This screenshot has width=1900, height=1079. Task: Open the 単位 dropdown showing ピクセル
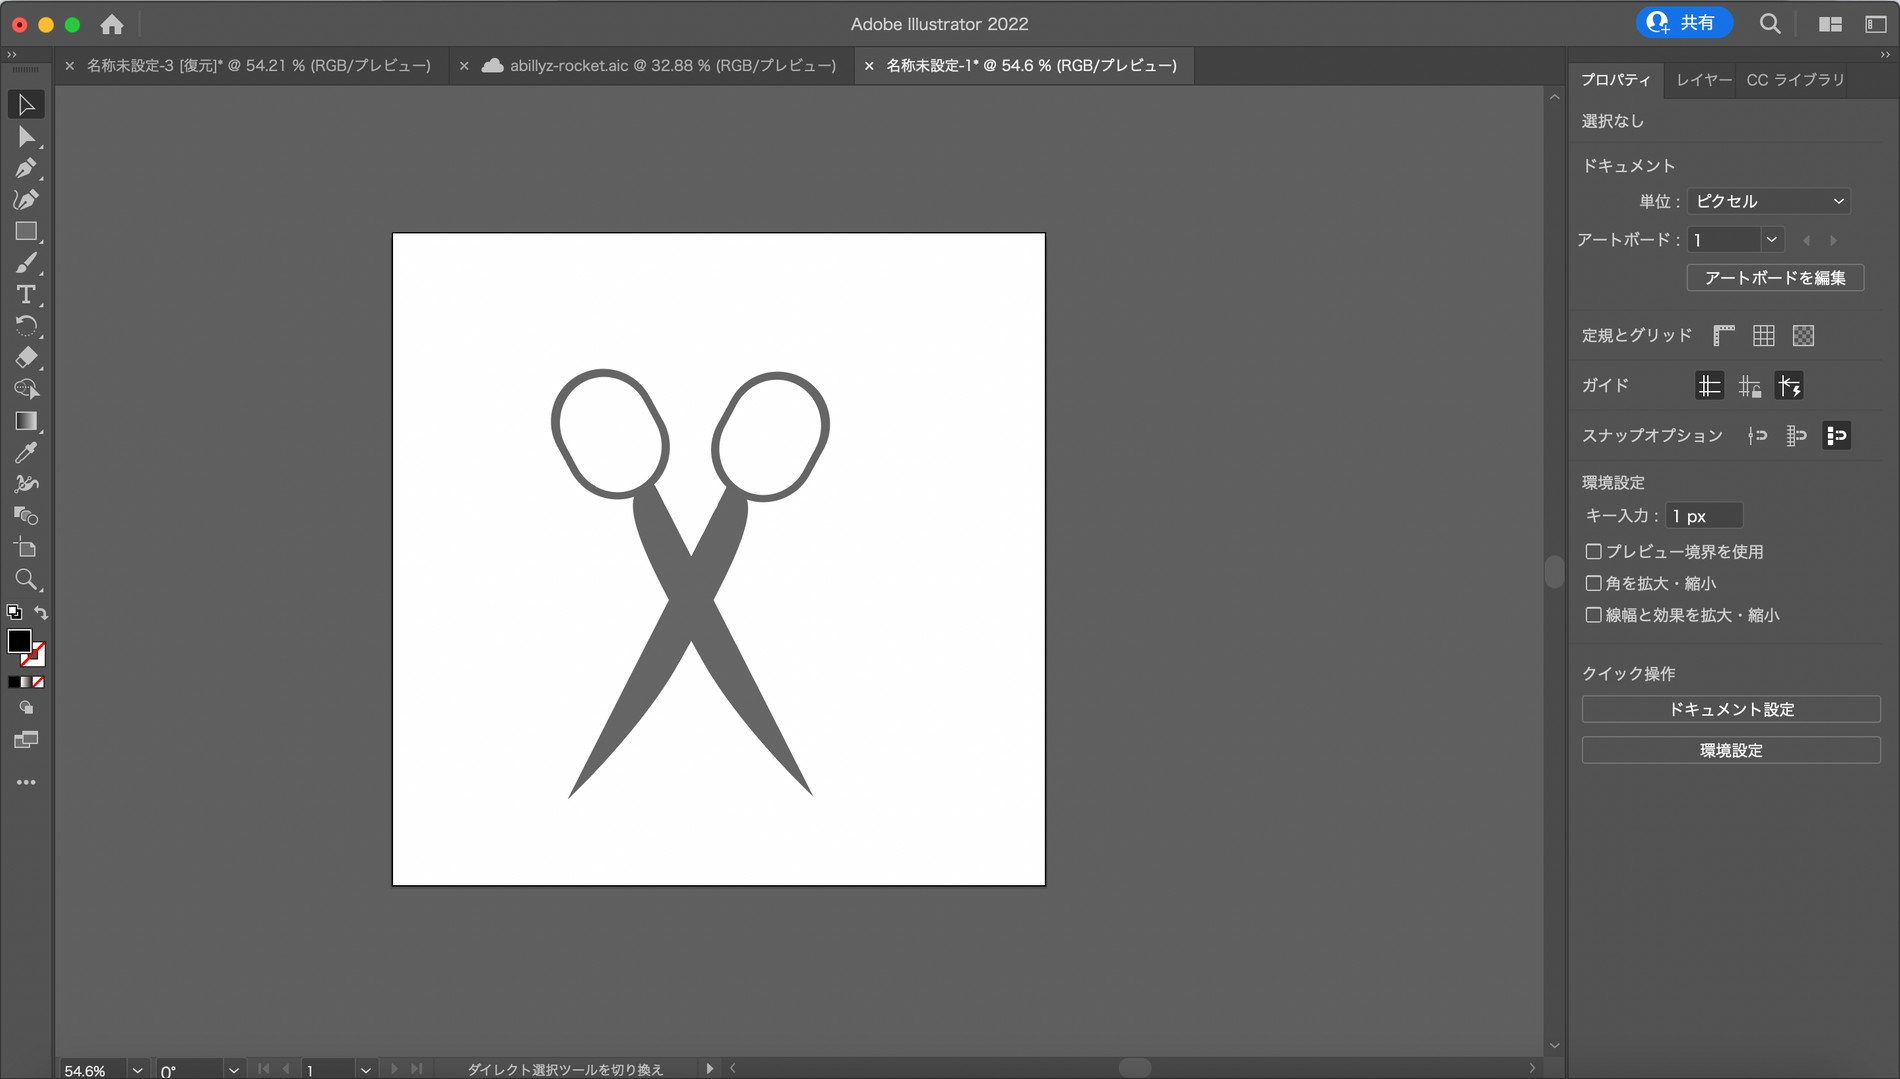(1768, 200)
